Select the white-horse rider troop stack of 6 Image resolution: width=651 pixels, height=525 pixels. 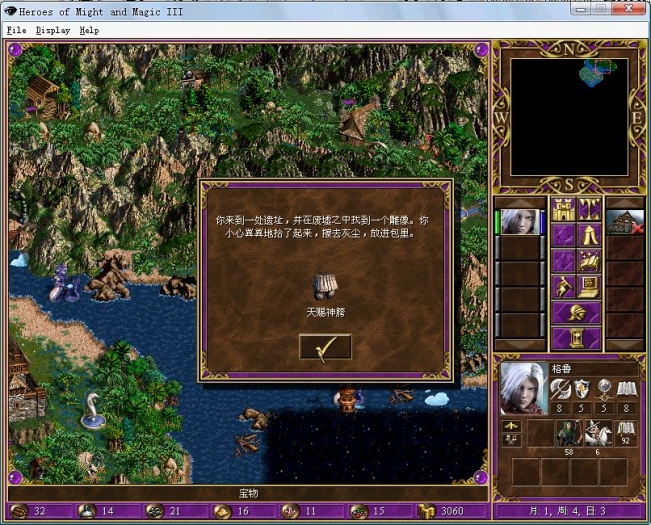pos(598,433)
